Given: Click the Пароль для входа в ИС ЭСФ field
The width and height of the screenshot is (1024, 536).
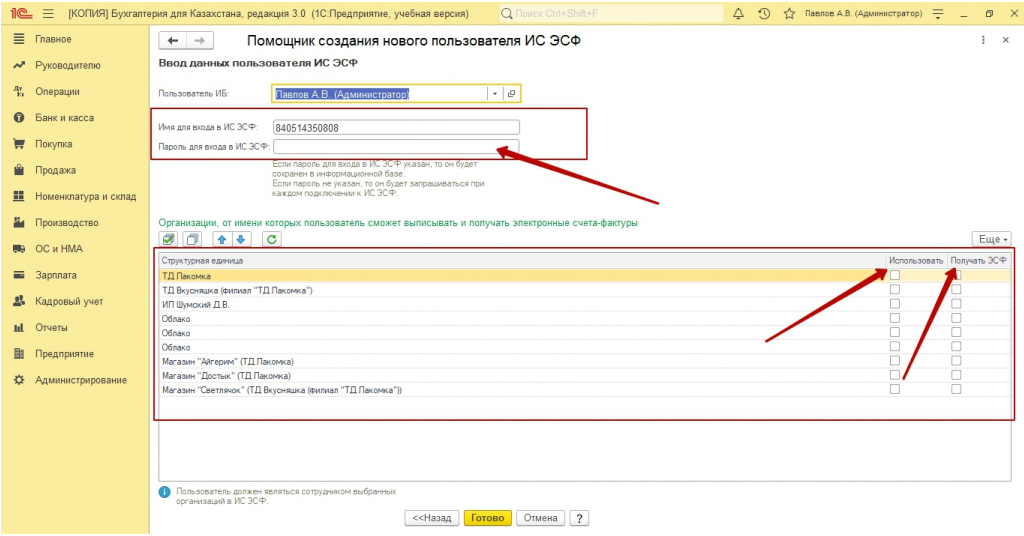Looking at the screenshot, I should coord(396,146).
